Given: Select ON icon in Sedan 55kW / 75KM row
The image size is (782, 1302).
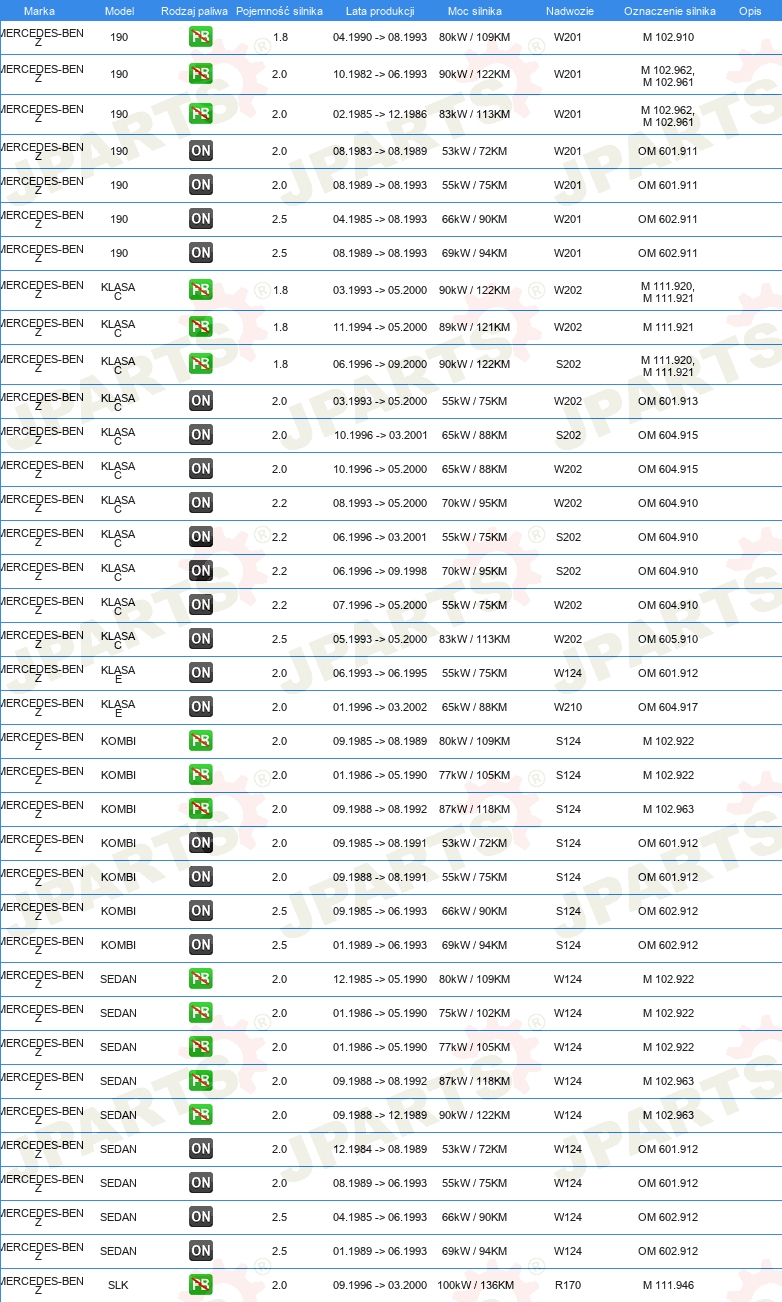Looking at the screenshot, I should (201, 1184).
